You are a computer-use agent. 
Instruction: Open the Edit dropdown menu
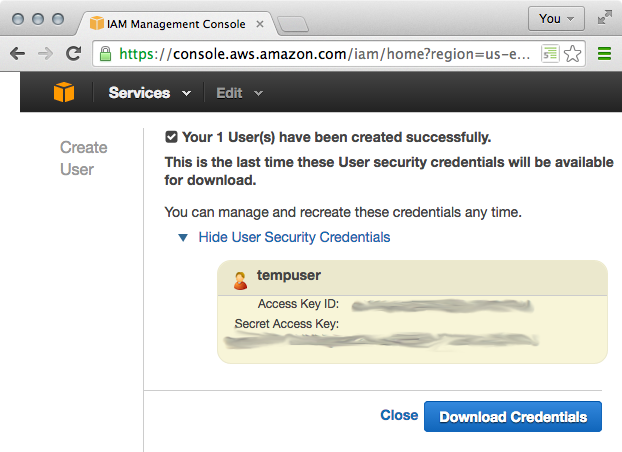(x=240, y=93)
